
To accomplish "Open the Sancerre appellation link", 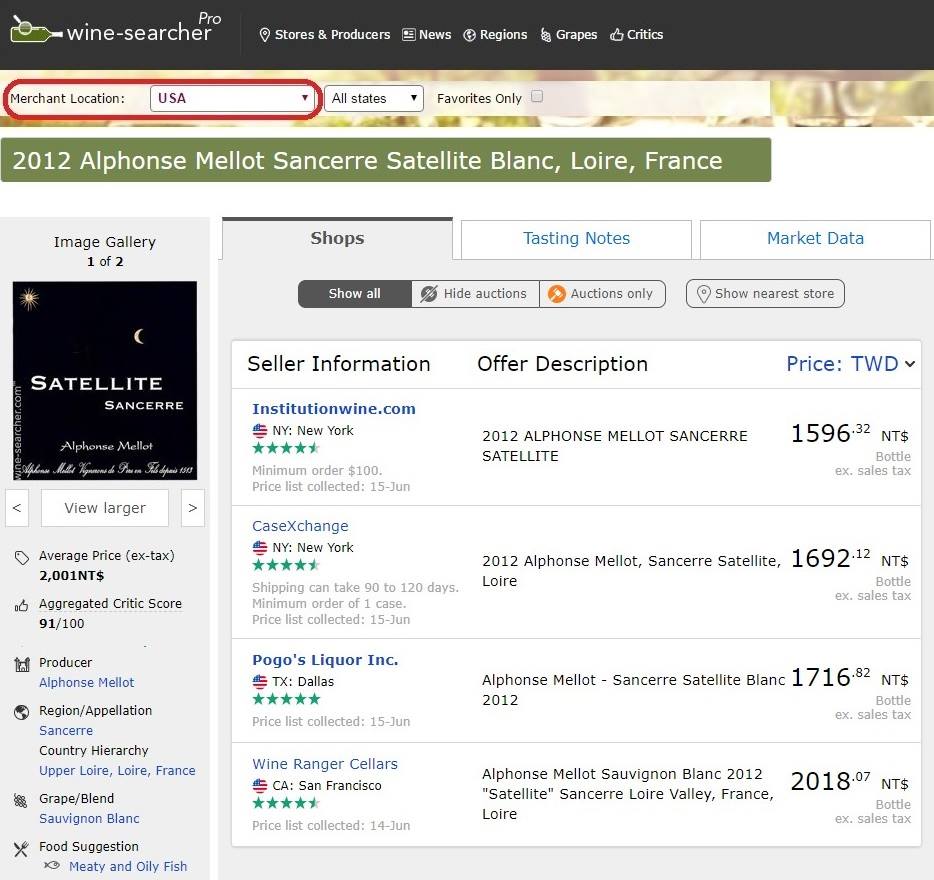I will pos(66,730).
